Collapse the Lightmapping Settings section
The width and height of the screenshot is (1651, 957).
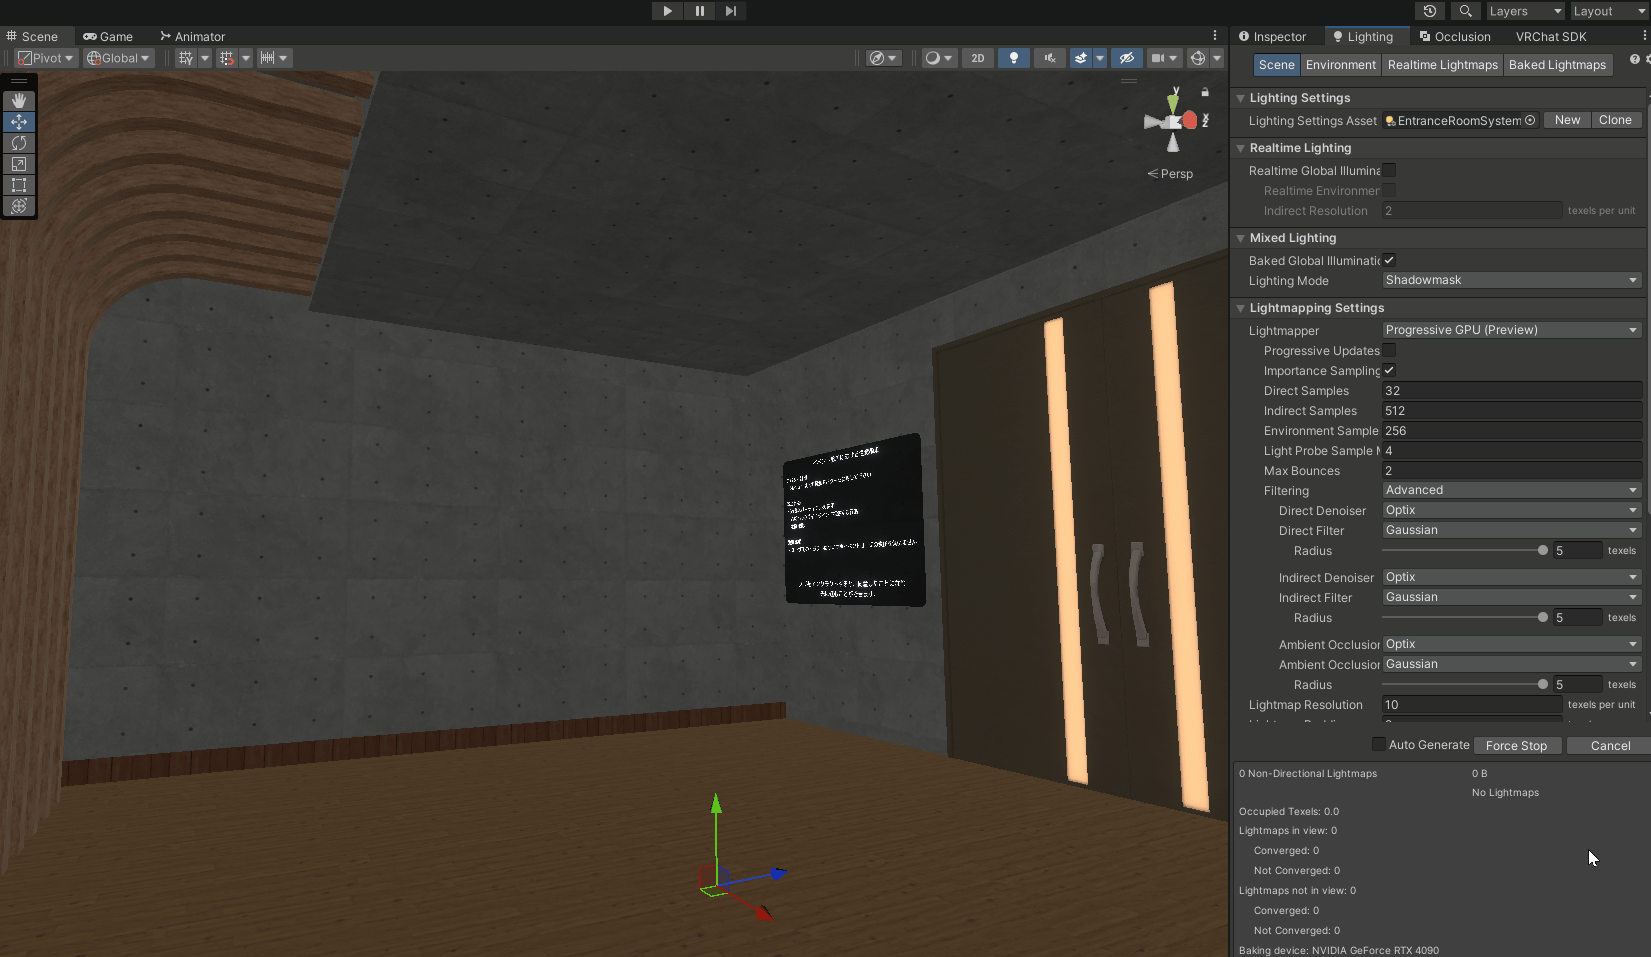(1241, 308)
